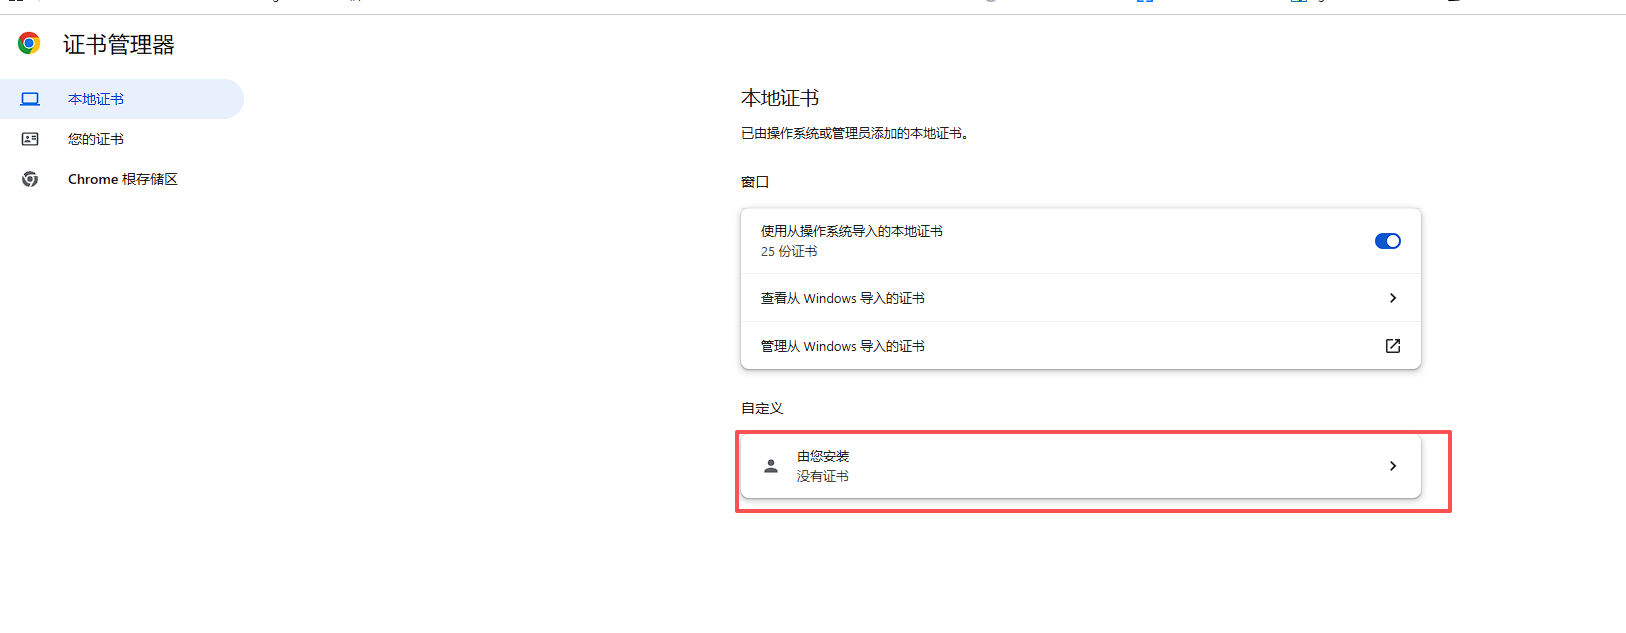The image size is (1626, 633).
Task: Open 管理从 Windows 导入的证书 link row
Action: [x=1080, y=346]
